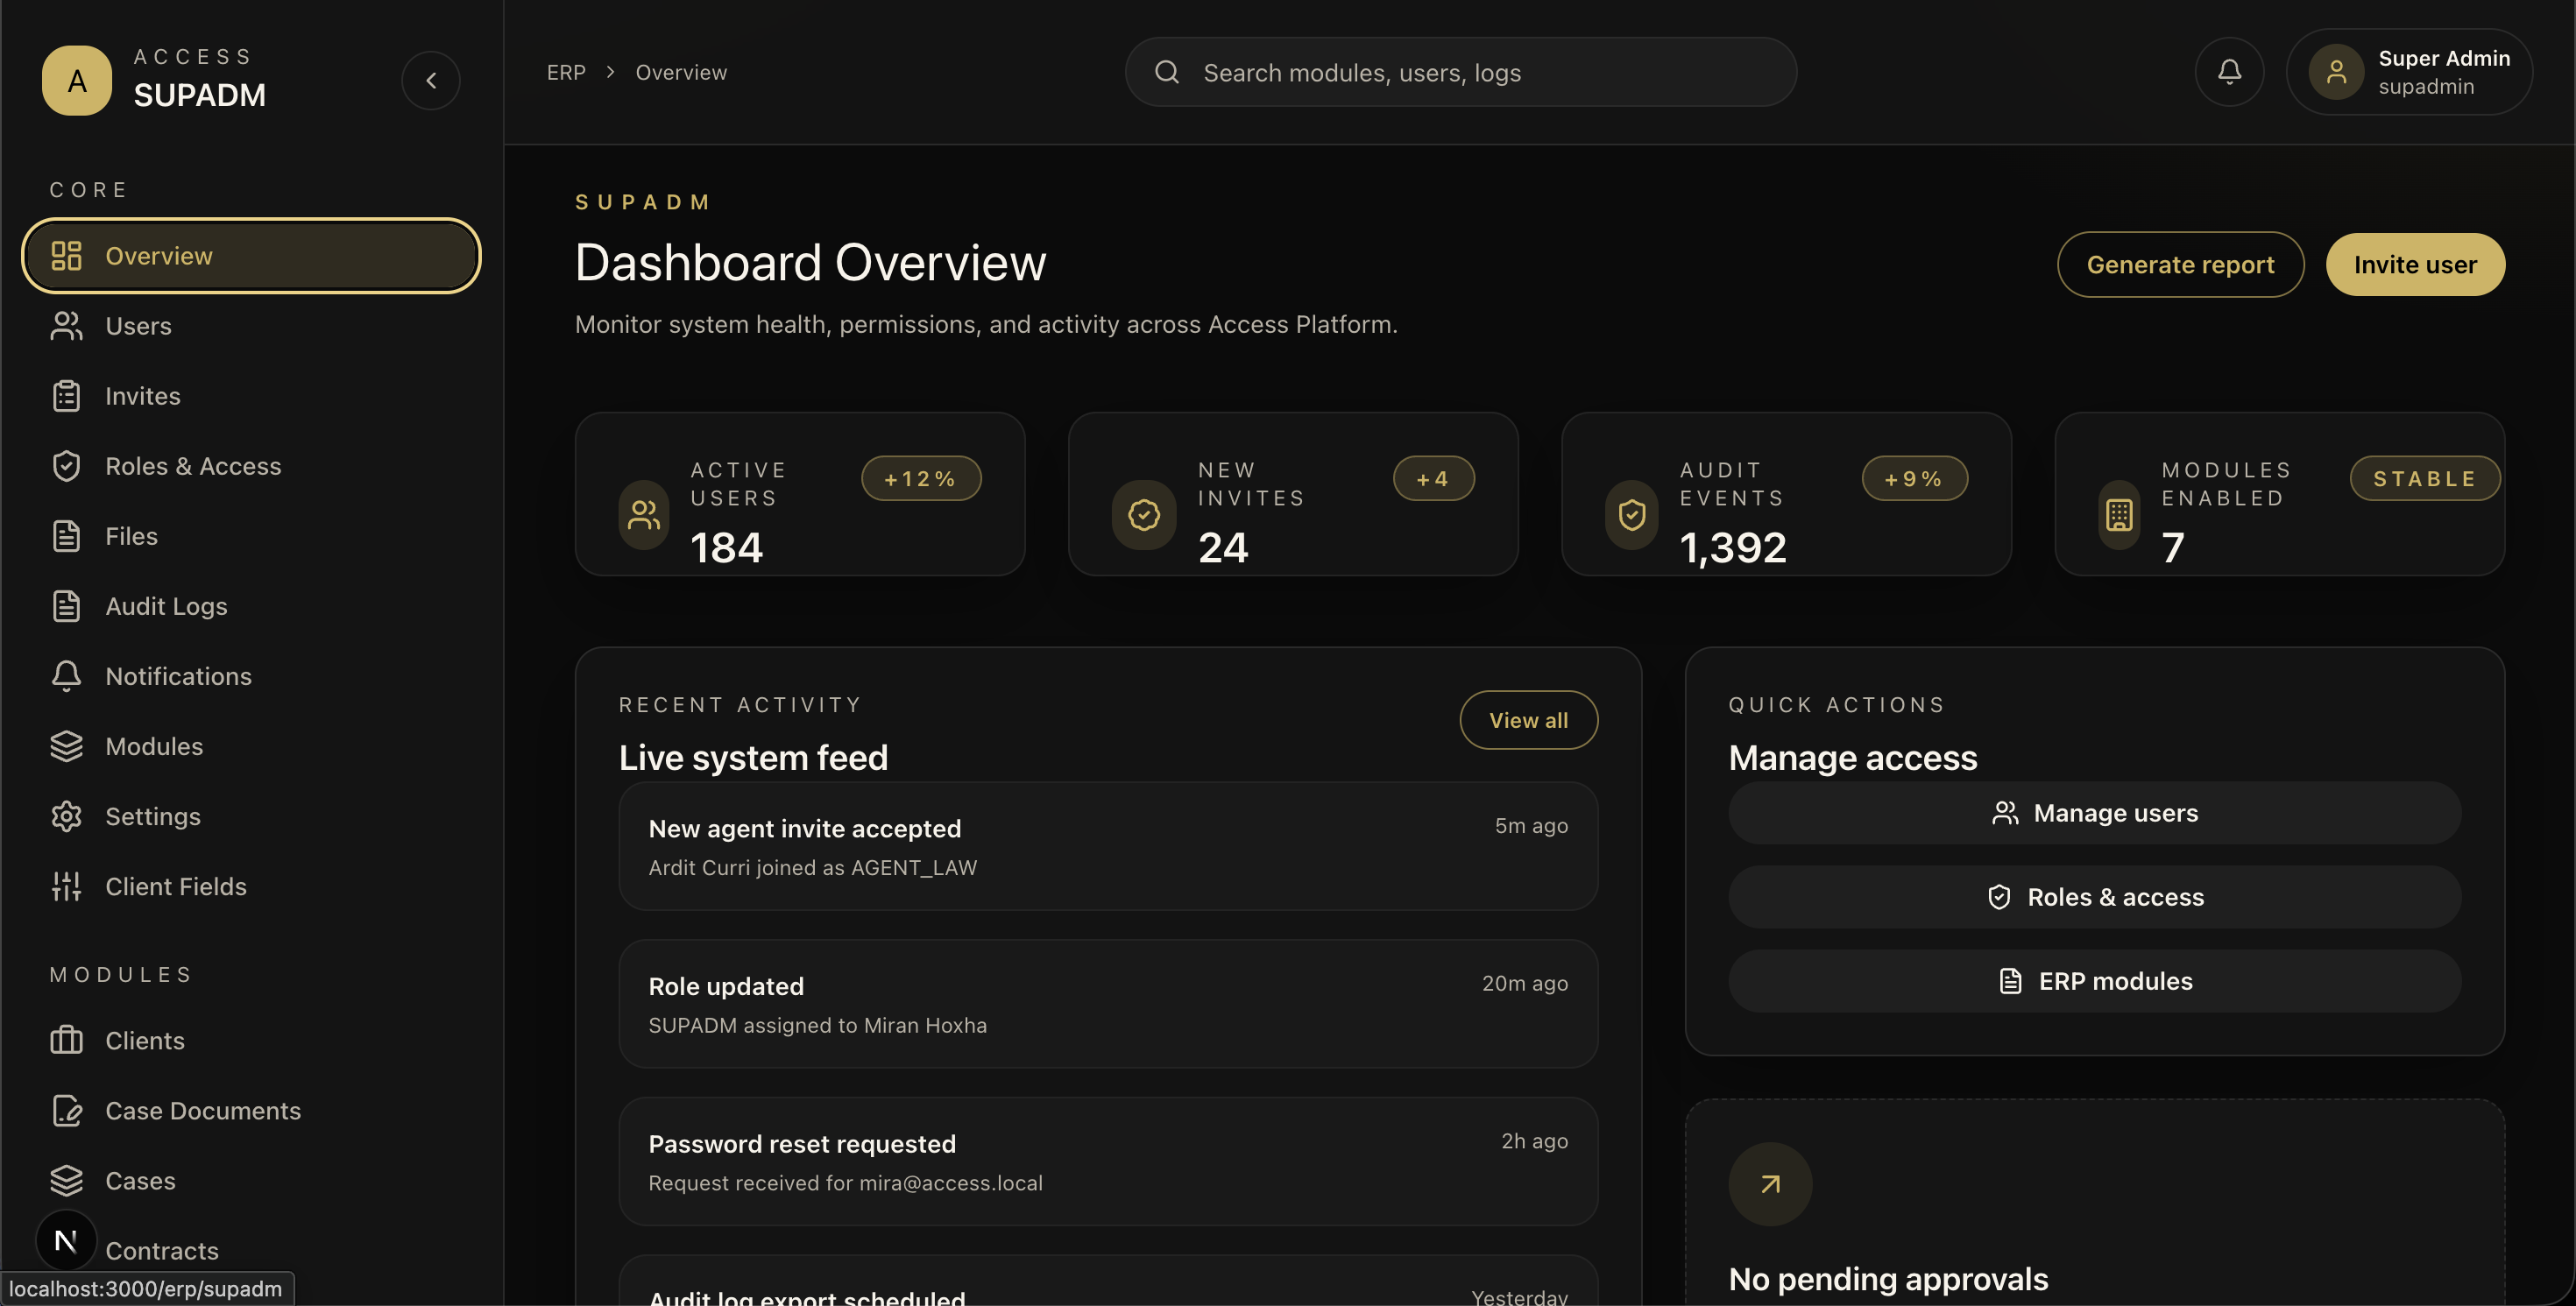2576x1306 pixels.
Task: Open the 'Role updated' activity entry
Action: [x=1108, y=1004]
